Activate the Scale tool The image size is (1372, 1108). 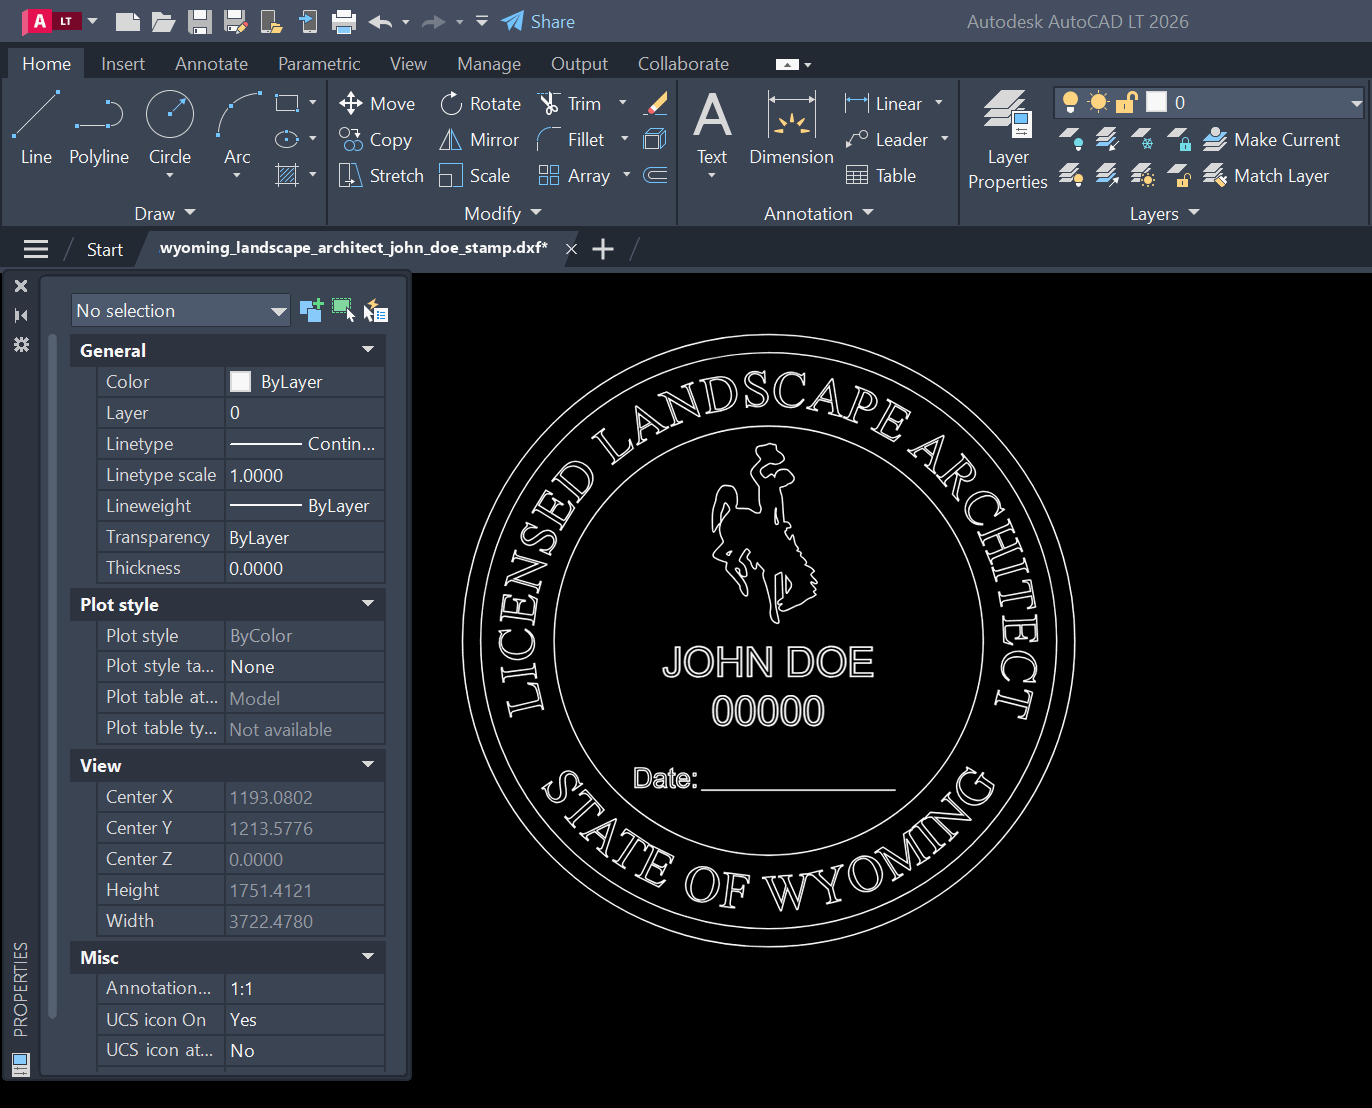(x=475, y=176)
